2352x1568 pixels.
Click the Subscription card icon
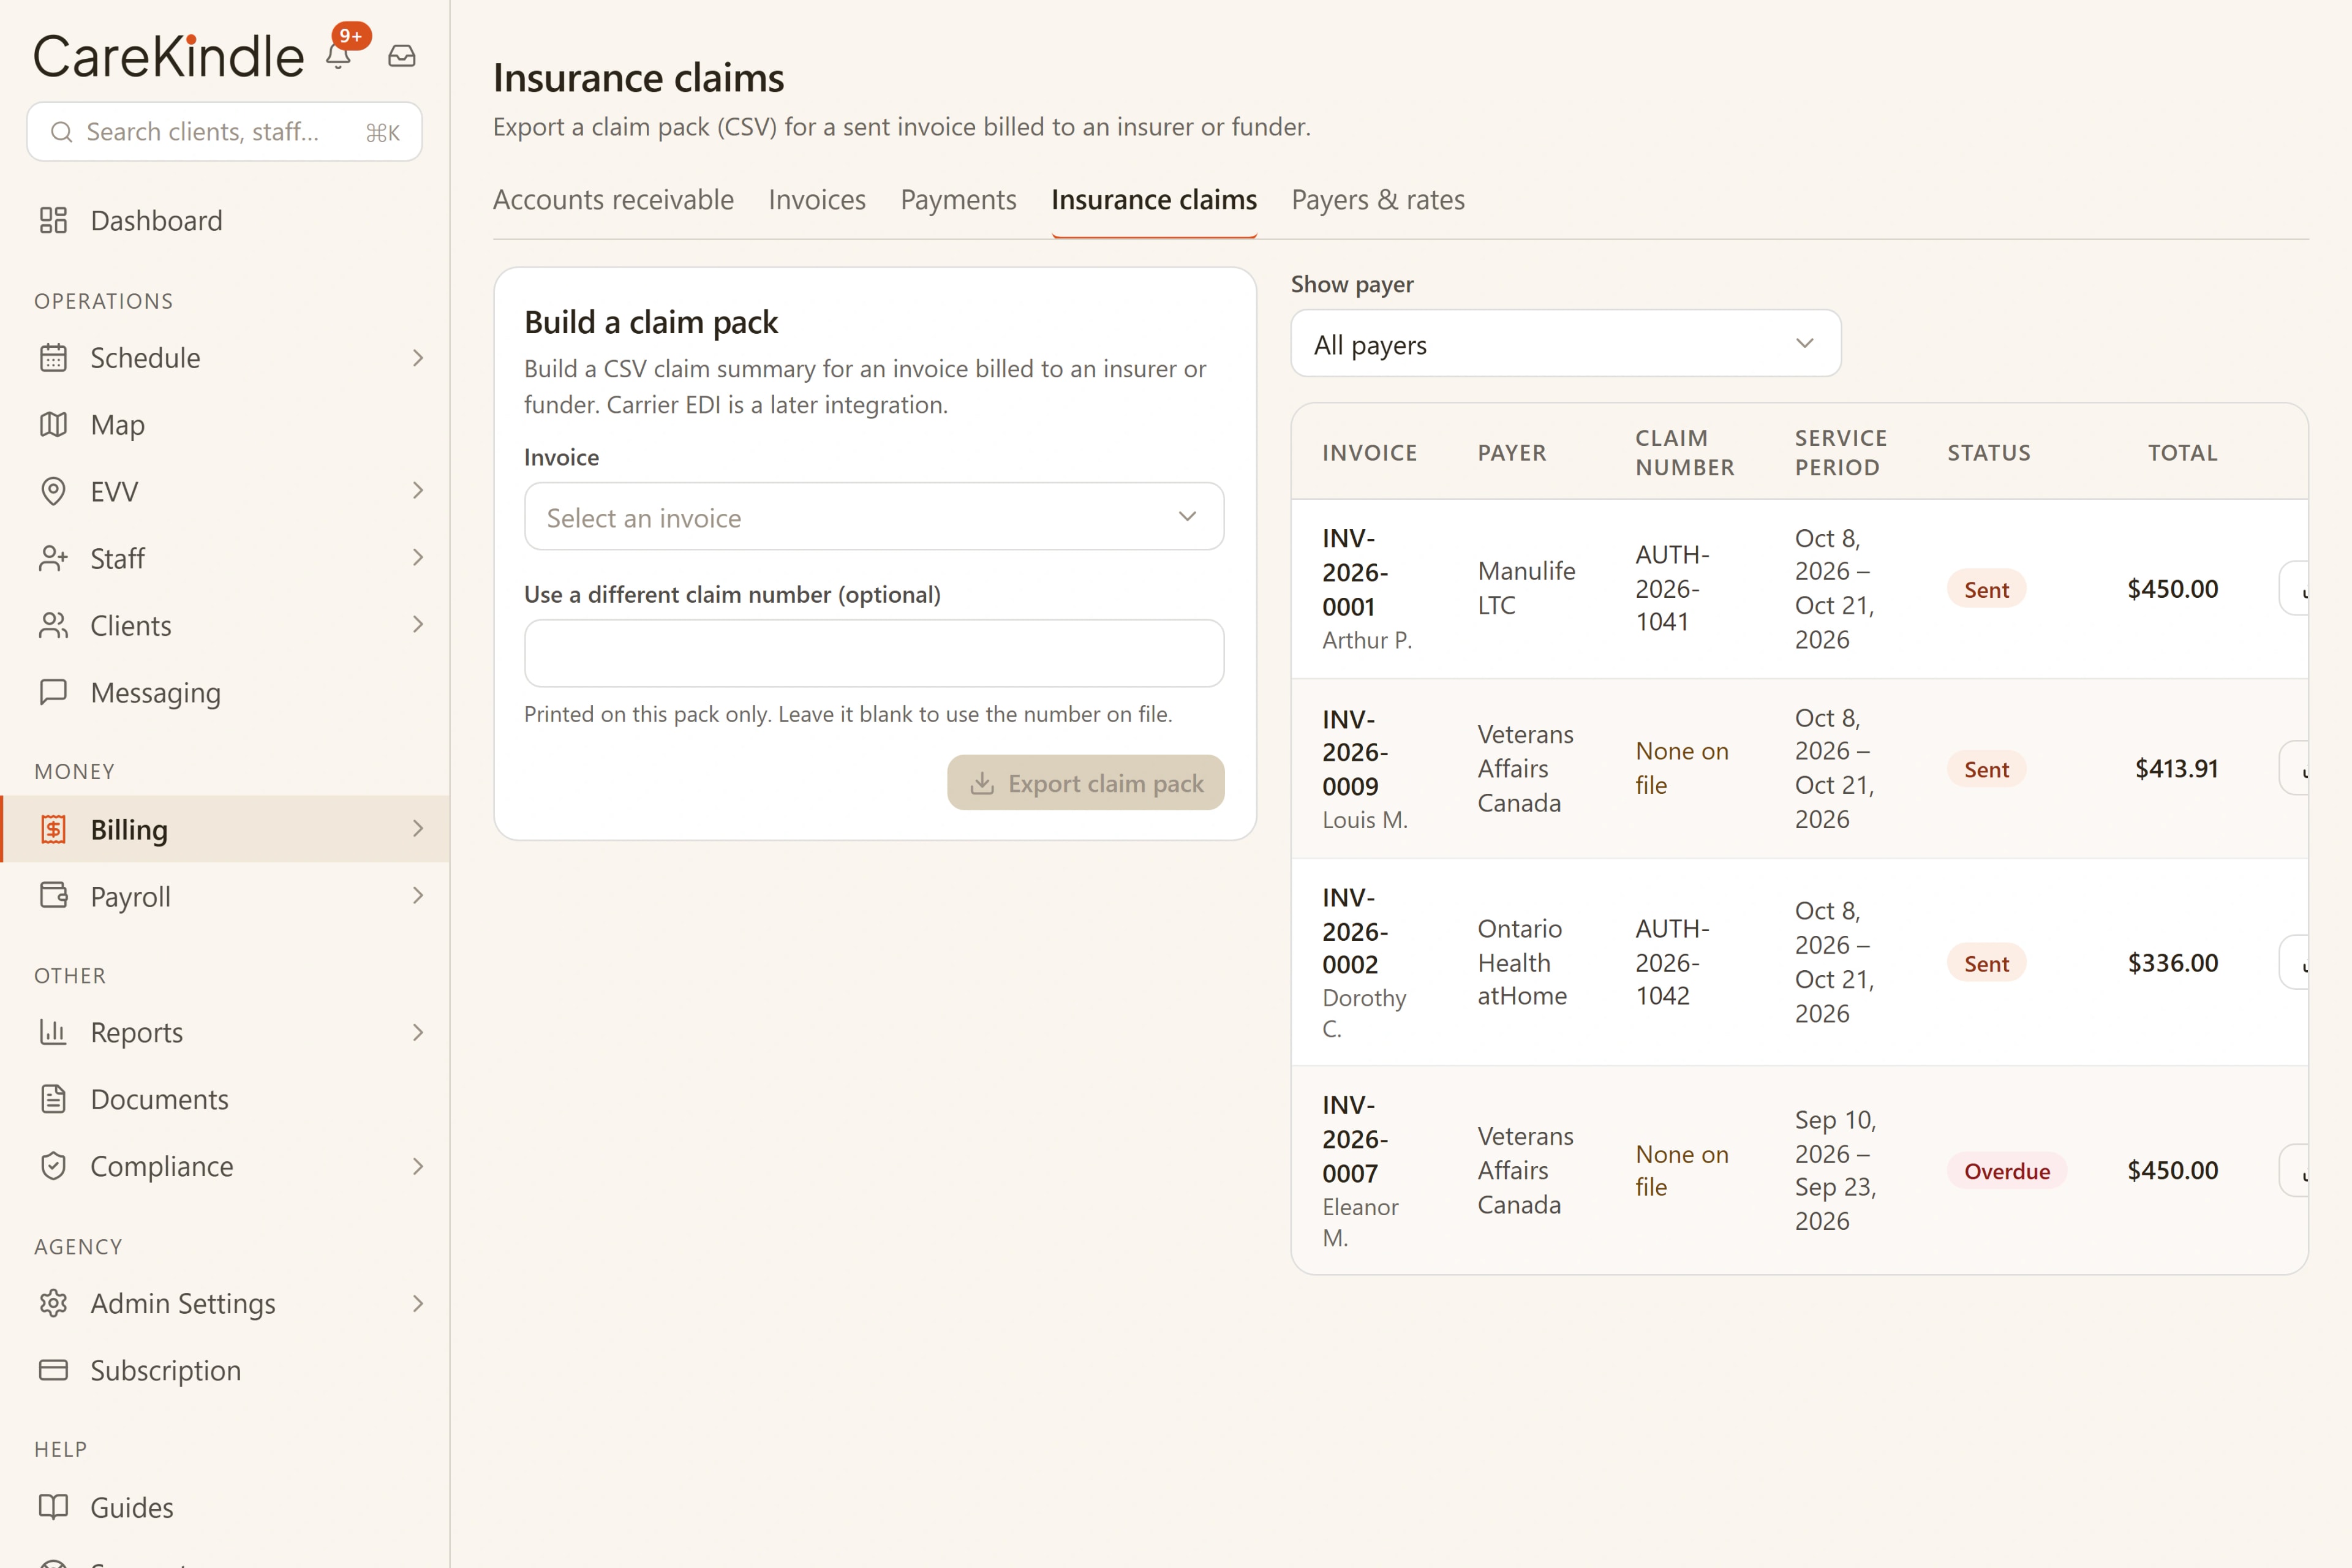coord(53,1370)
